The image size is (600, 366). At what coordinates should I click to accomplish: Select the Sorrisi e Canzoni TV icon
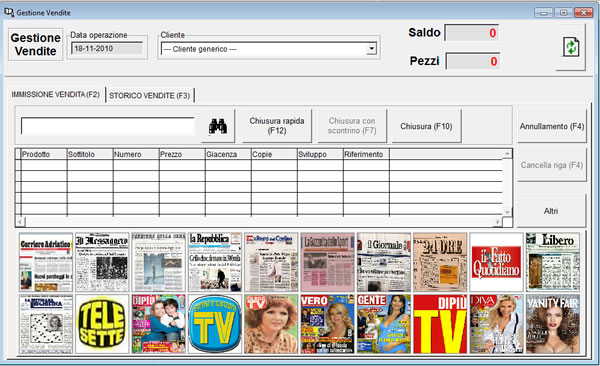(x=215, y=324)
